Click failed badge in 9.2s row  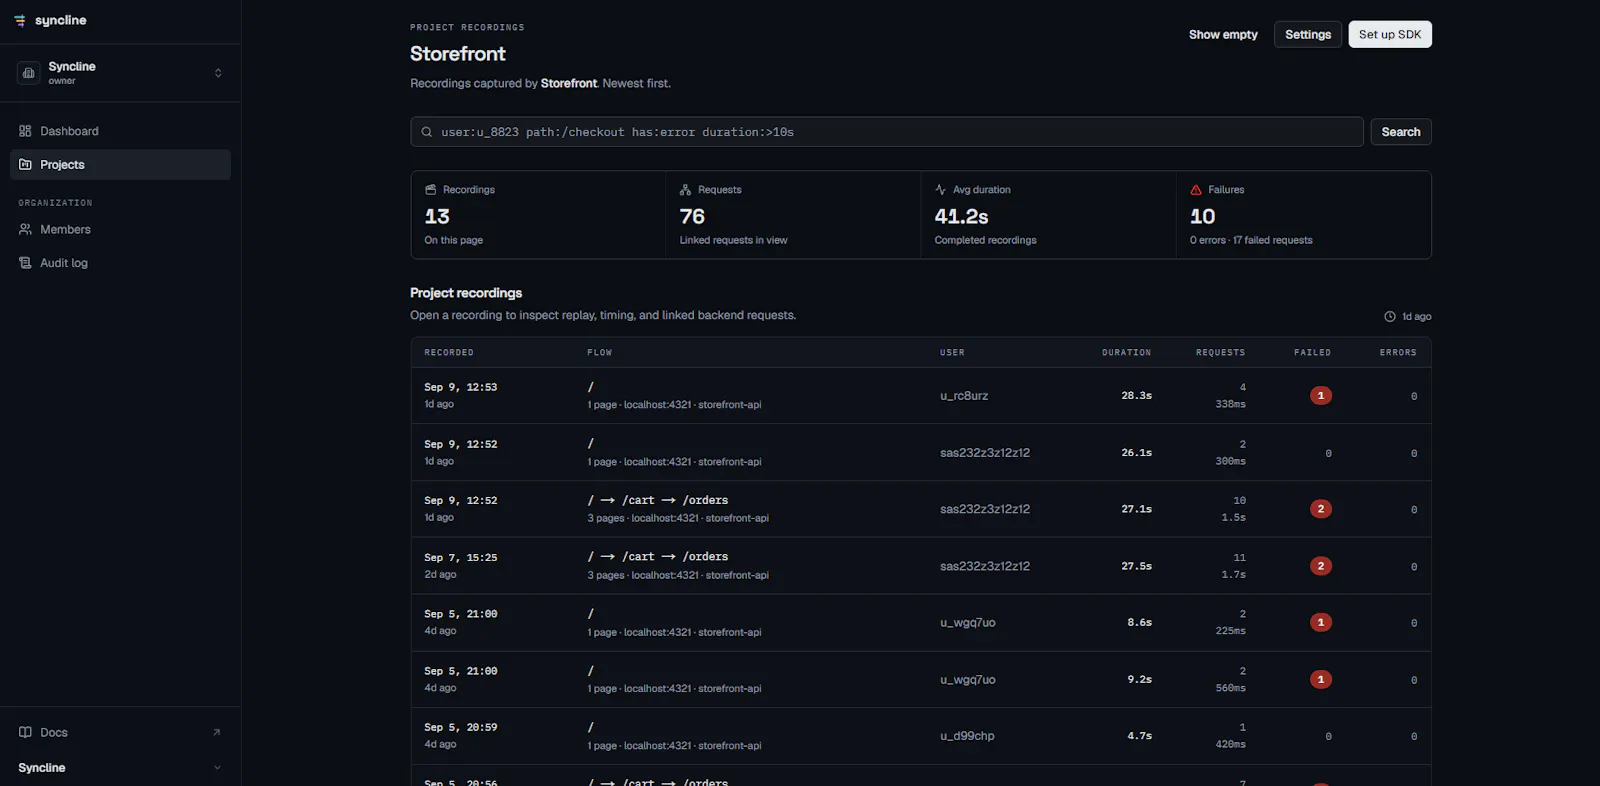(x=1321, y=680)
